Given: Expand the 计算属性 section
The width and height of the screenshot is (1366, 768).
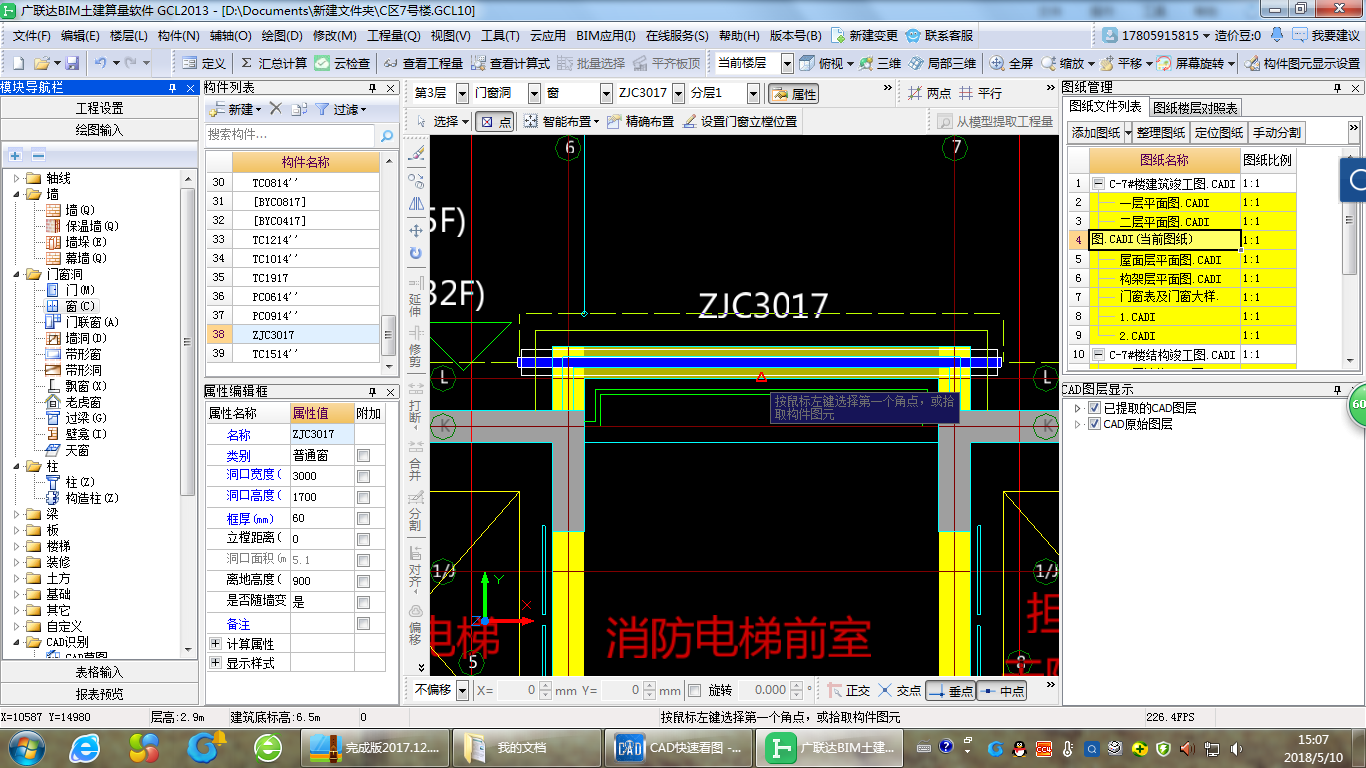Looking at the screenshot, I should click(x=215, y=643).
